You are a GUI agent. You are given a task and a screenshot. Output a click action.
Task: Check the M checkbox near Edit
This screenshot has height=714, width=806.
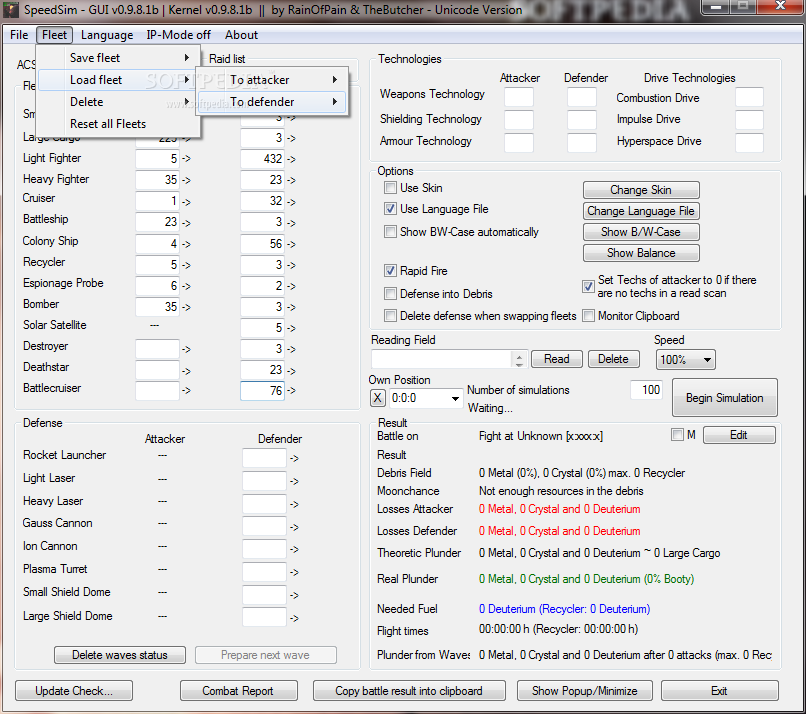(677, 435)
